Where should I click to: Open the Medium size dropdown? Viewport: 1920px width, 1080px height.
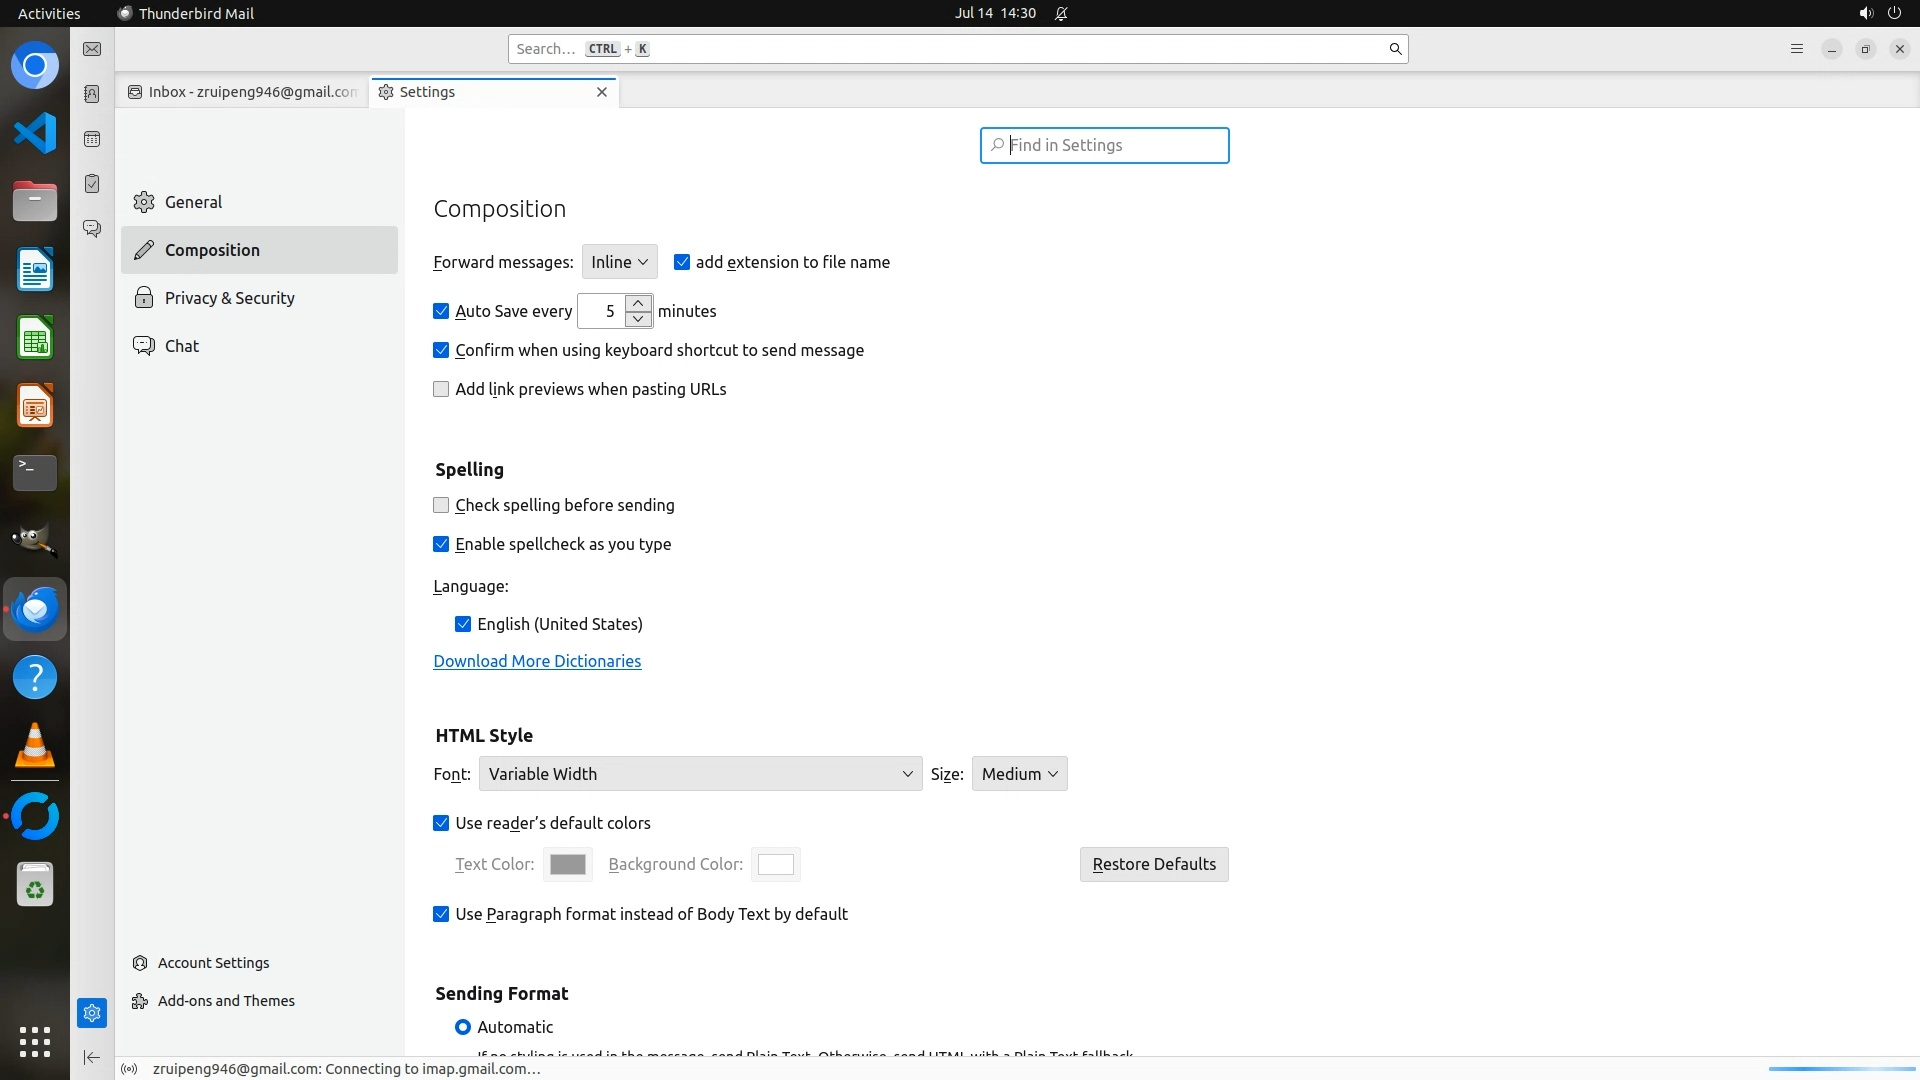[x=1019, y=775]
